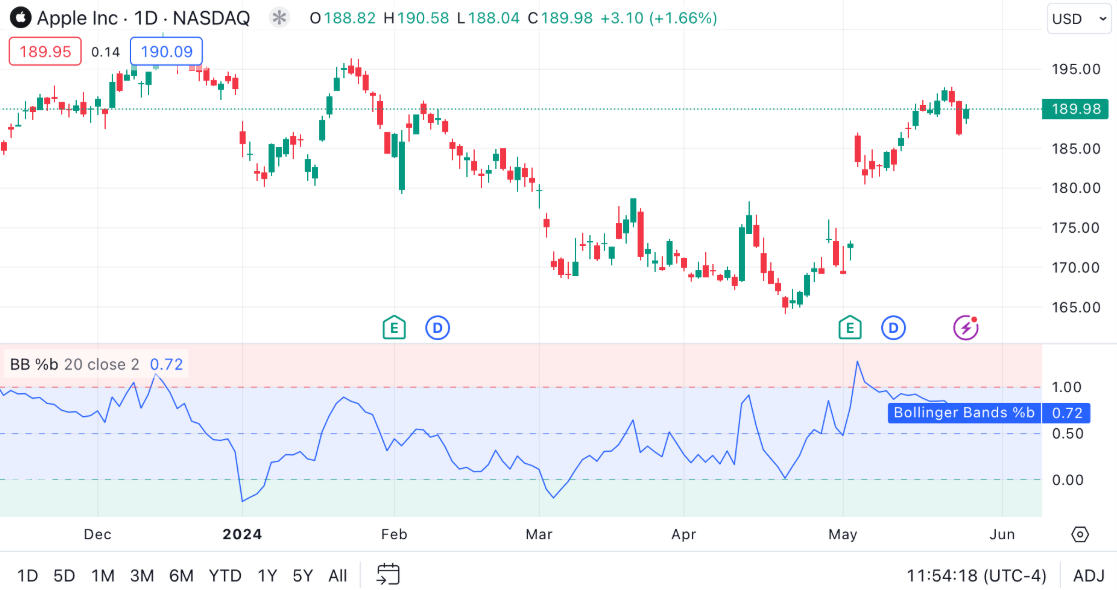Image resolution: width=1117 pixels, height=590 pixels.
Task: Select the 1Y time range
Action: coord(267,576)
